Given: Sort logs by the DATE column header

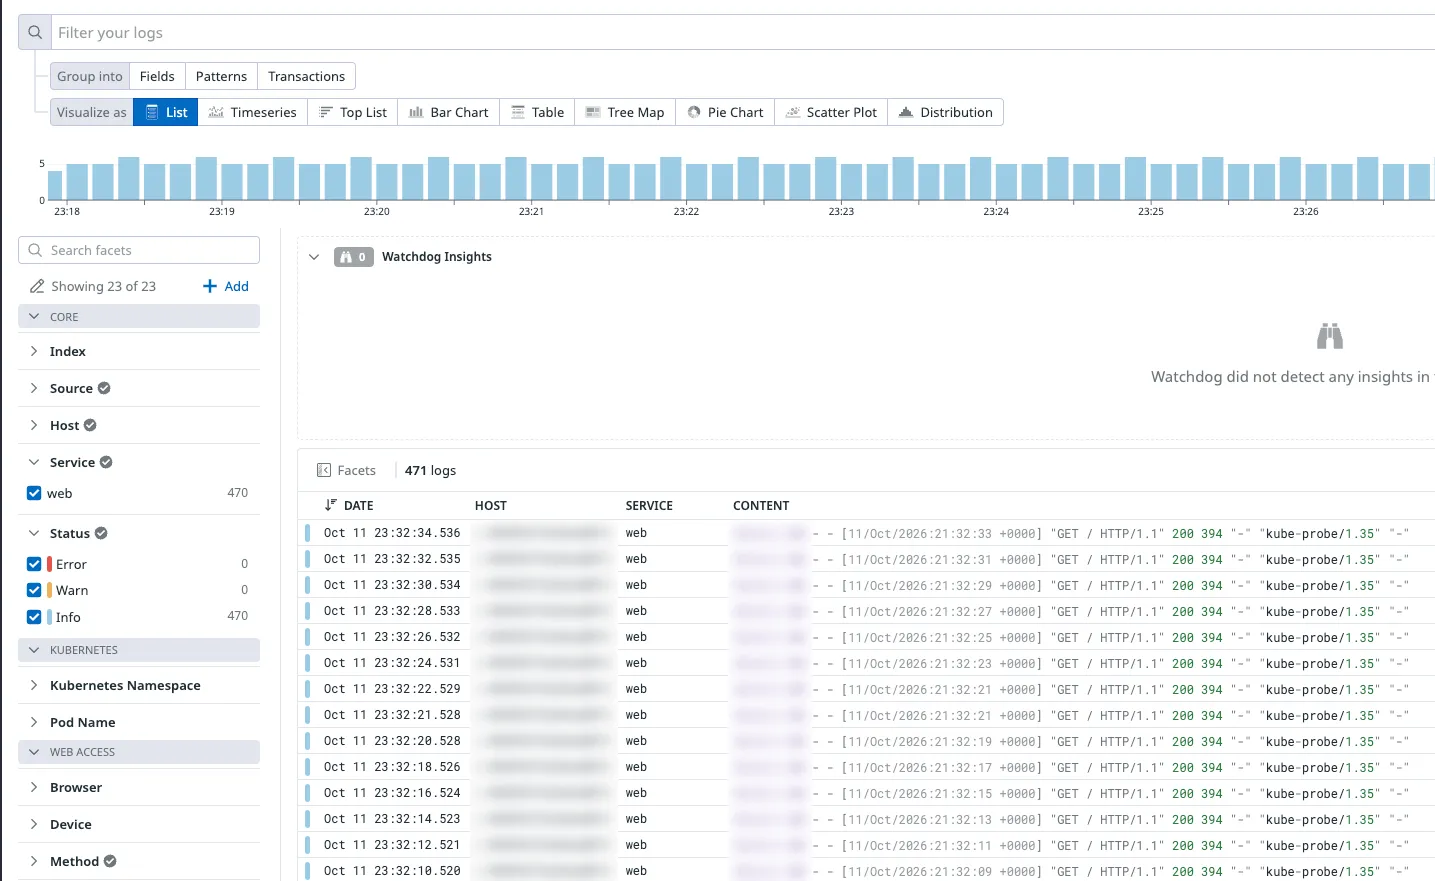Looking at the screenshot, I should tap(358, 505).
